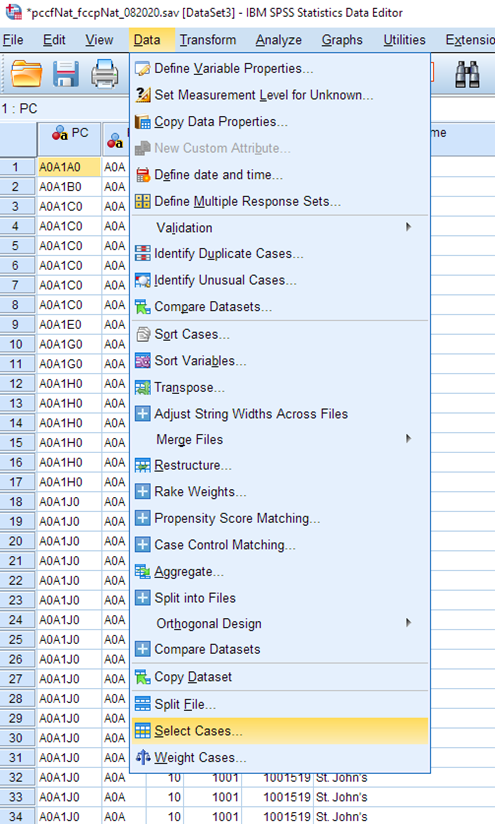Click the Sort Variables icon
495x824 pixels.
[142, 361]
